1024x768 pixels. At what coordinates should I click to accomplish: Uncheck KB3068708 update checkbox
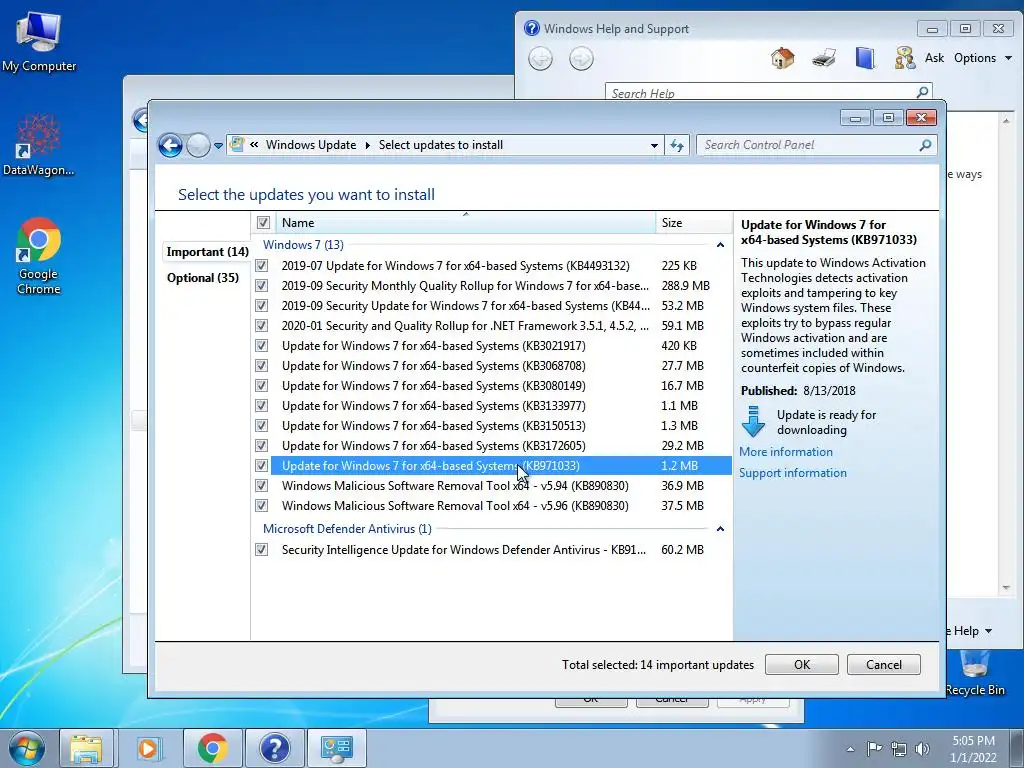[262, 366]
